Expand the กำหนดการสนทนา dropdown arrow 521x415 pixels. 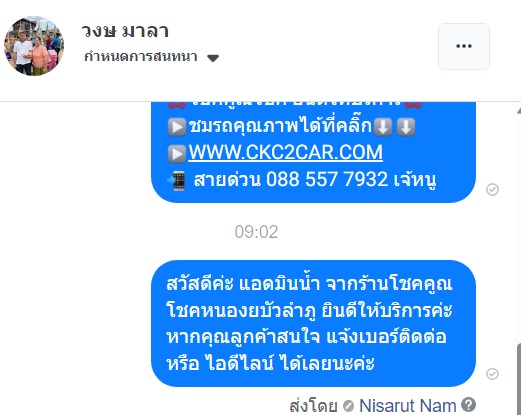(213, 58)
